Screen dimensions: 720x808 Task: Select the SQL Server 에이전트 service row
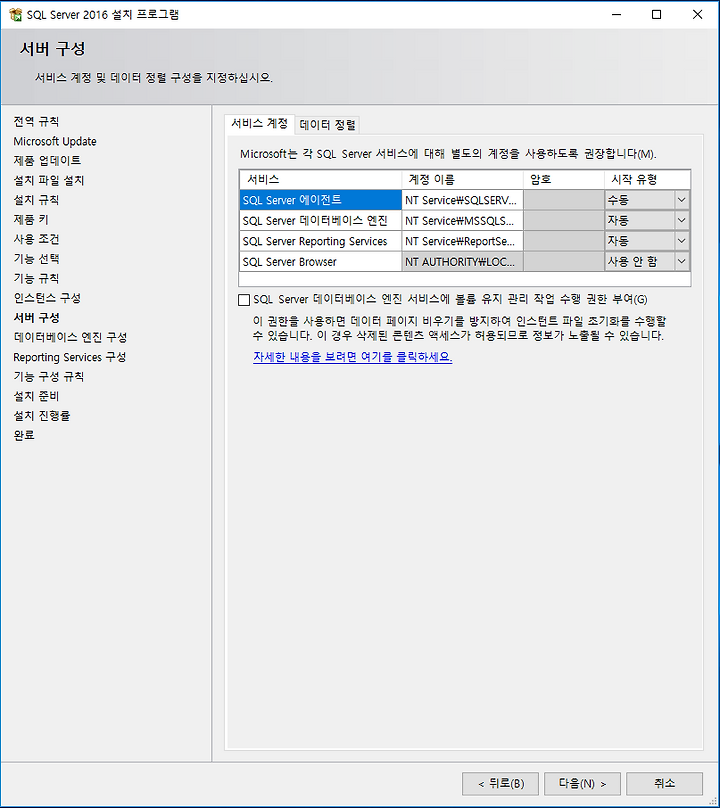(321, 200)
